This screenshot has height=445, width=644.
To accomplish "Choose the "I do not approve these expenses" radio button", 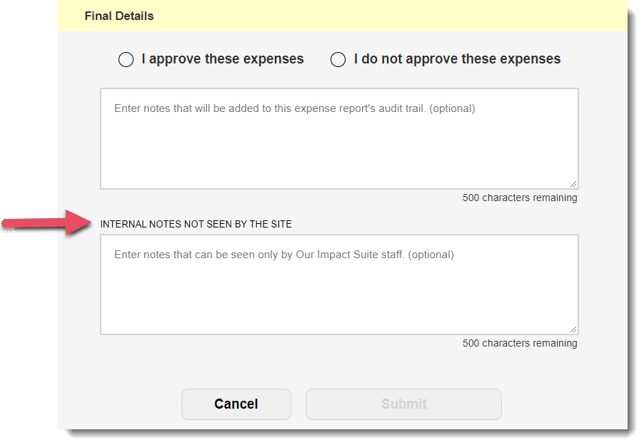I will [x=338, y=59].
